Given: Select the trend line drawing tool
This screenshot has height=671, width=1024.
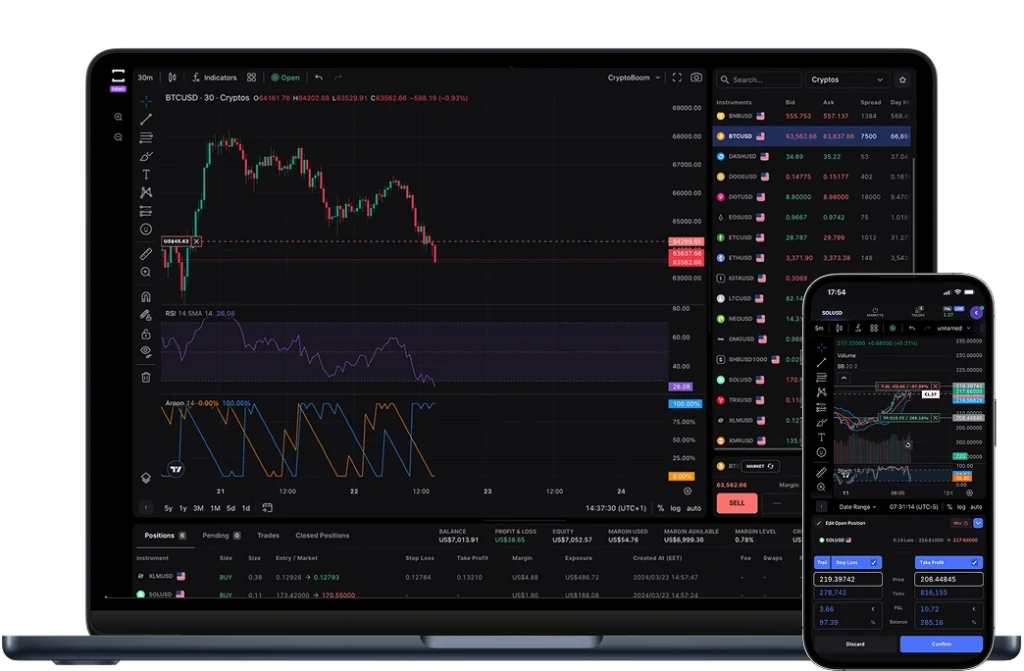Looking at the screenshot, I should pos(146,119).
